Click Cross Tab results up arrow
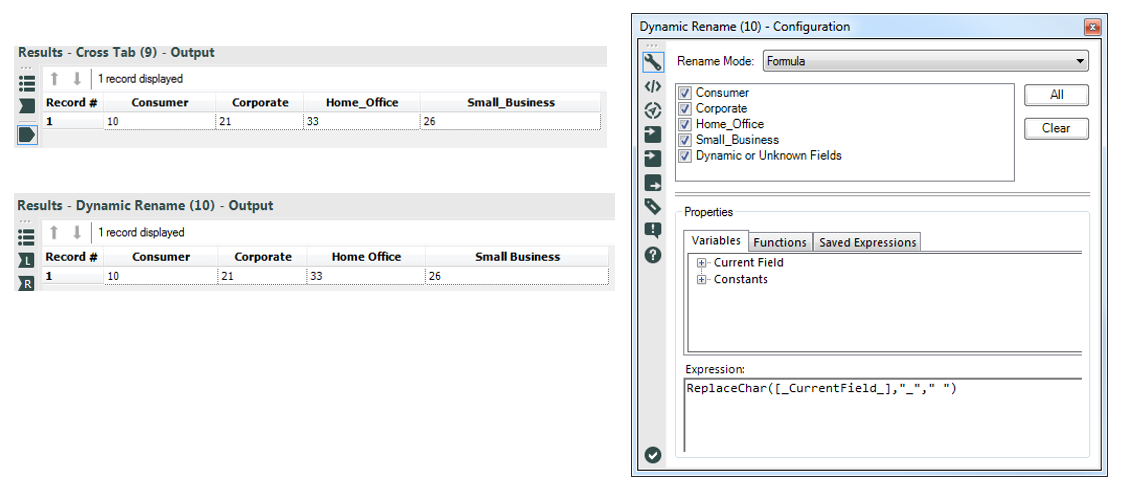Screen dimensions: 1133x500 coord(54,79)
